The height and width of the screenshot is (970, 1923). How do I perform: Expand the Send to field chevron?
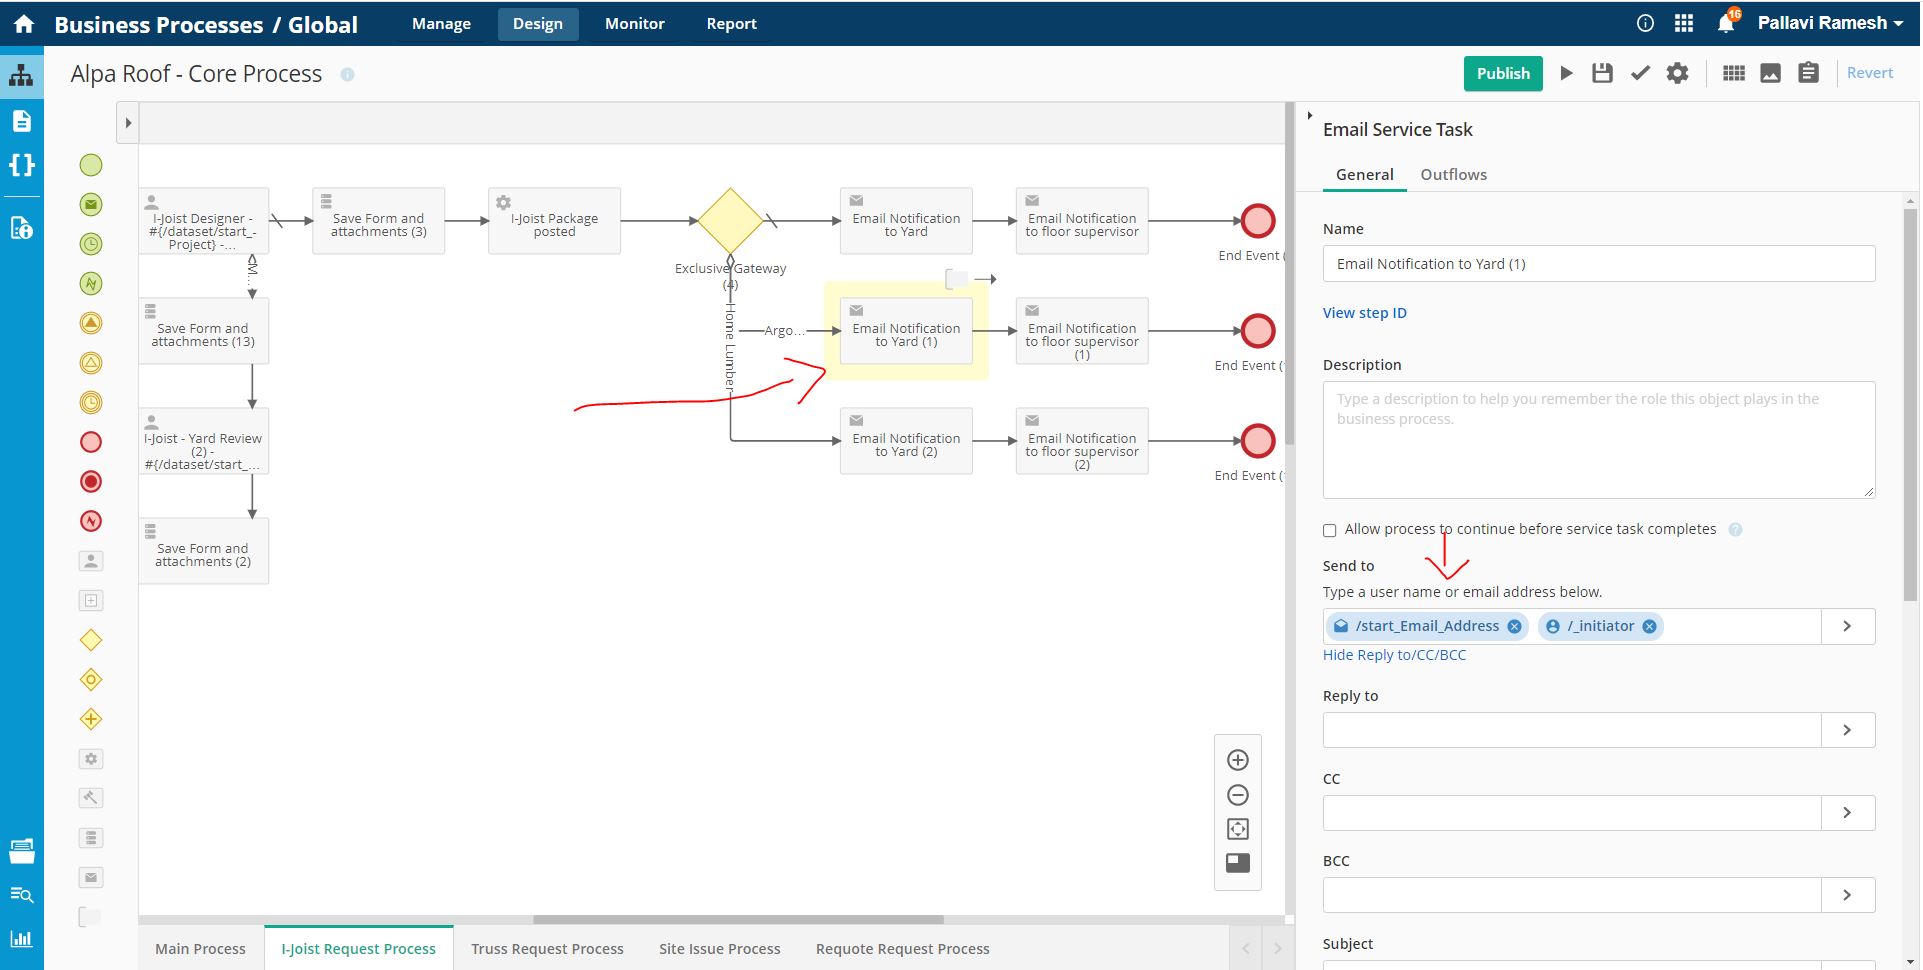[1847, 626]
